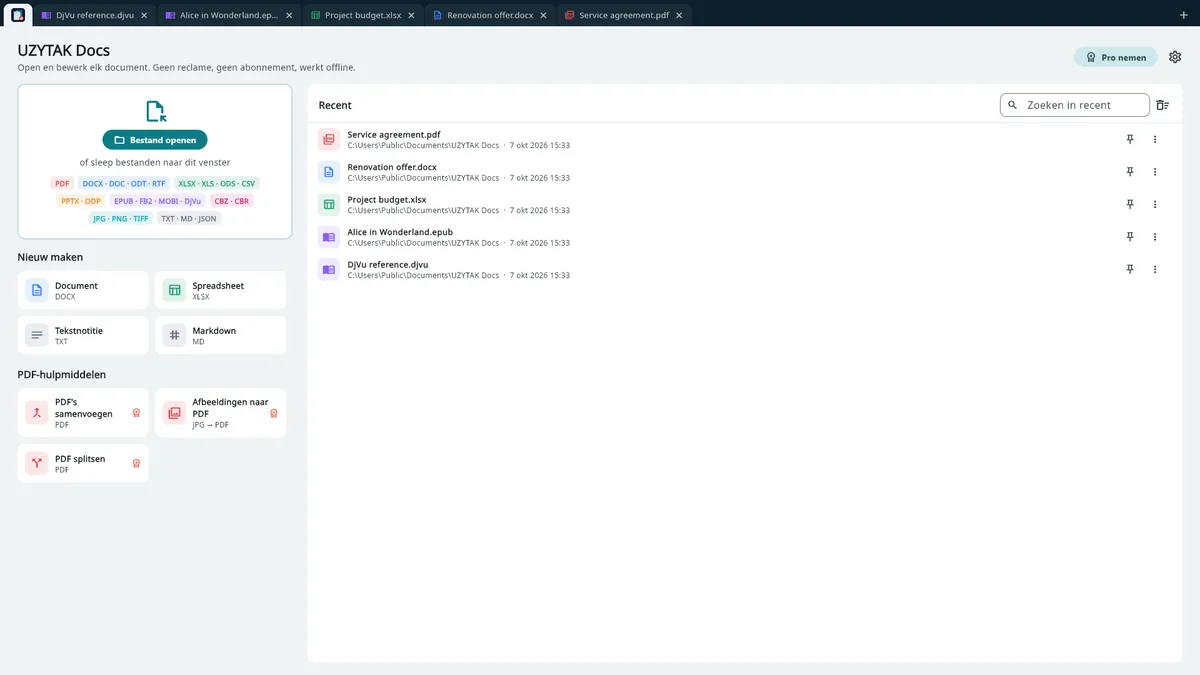Click the TXT · MD · JSON badge

[188, 218]
